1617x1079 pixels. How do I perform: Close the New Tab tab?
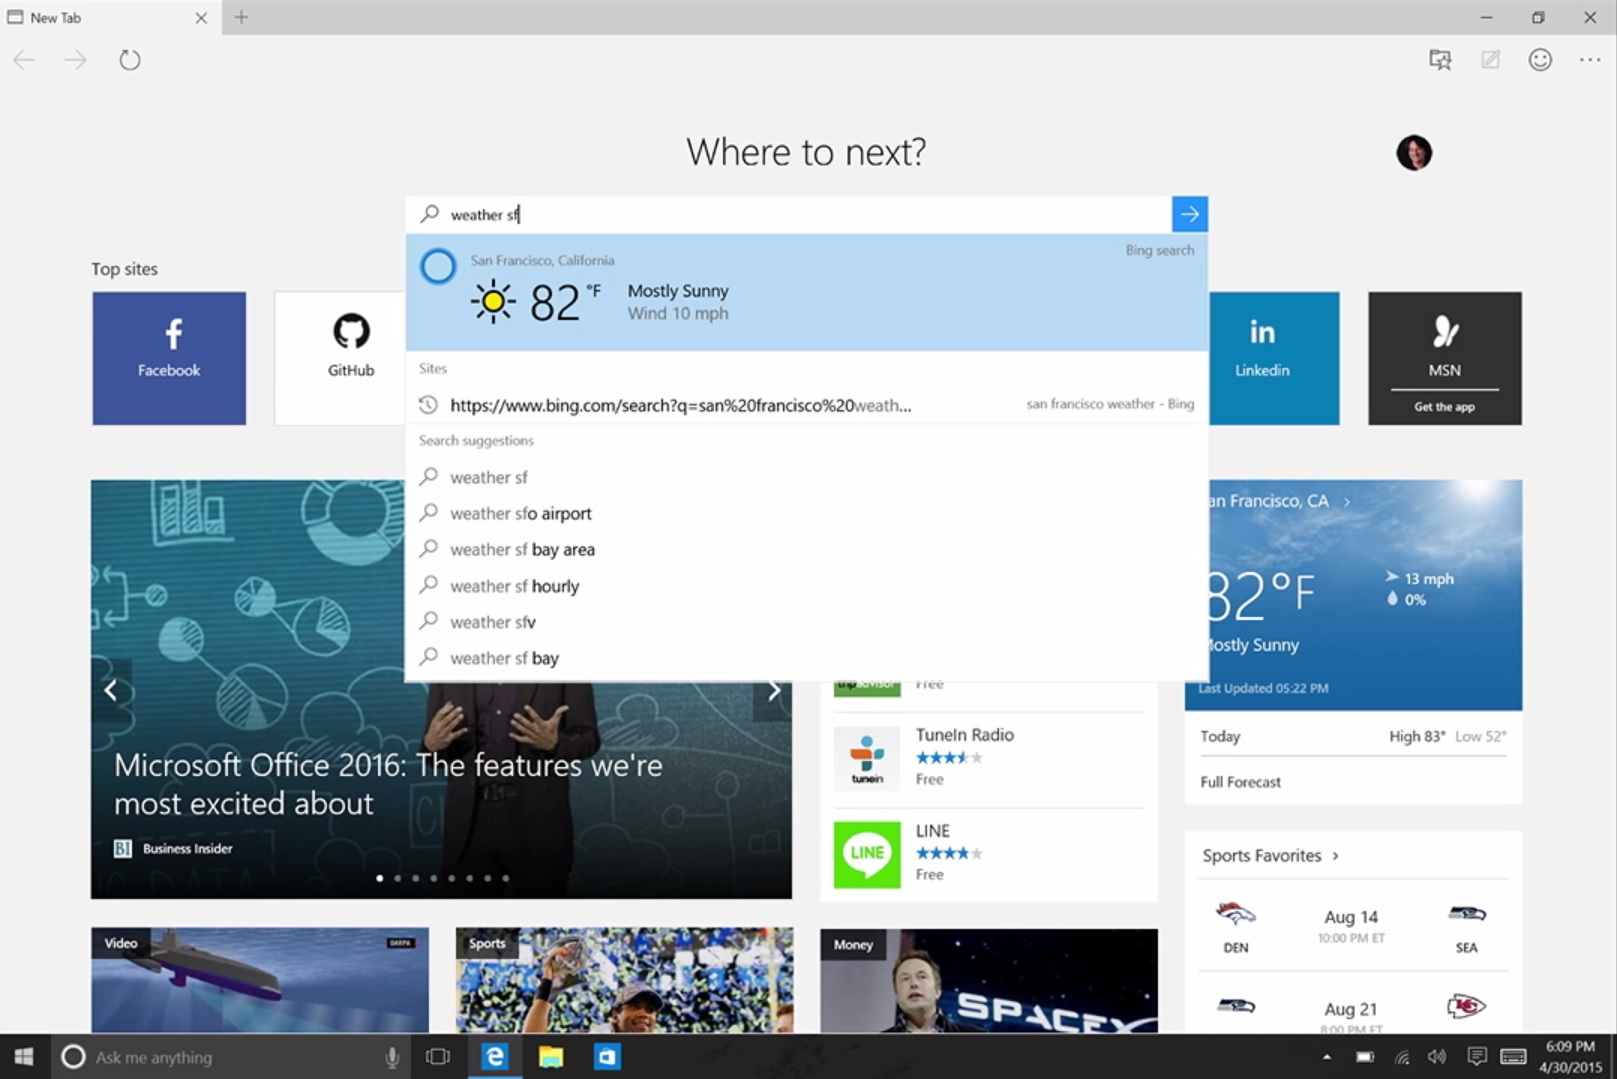point(201,18)
